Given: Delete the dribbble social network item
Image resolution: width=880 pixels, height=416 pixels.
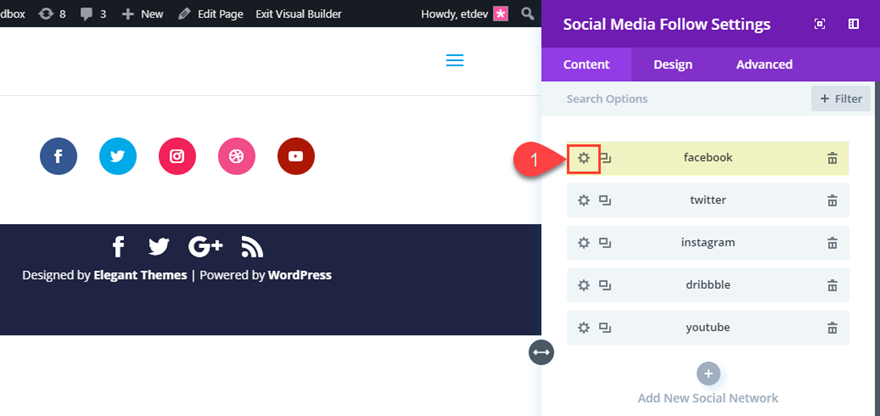Looking at the screenshot, I should click(832, 285).
